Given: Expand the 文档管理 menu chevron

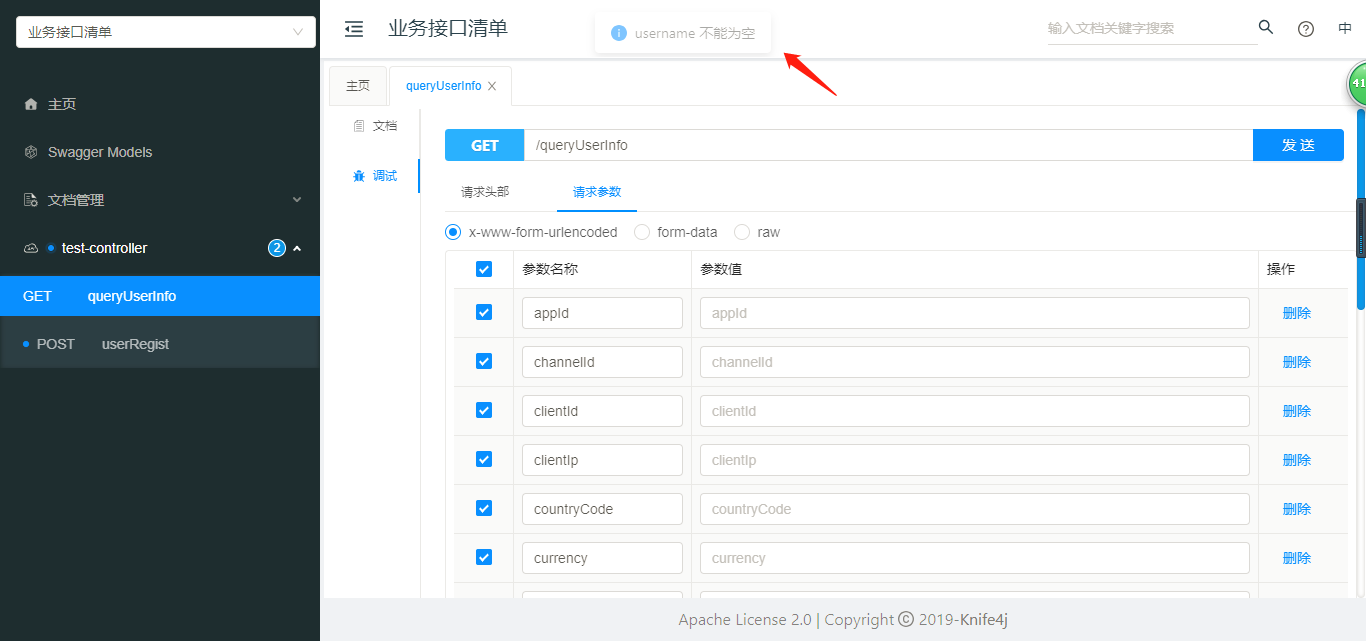Looking at the screenshot, I should tap(297, 200).
